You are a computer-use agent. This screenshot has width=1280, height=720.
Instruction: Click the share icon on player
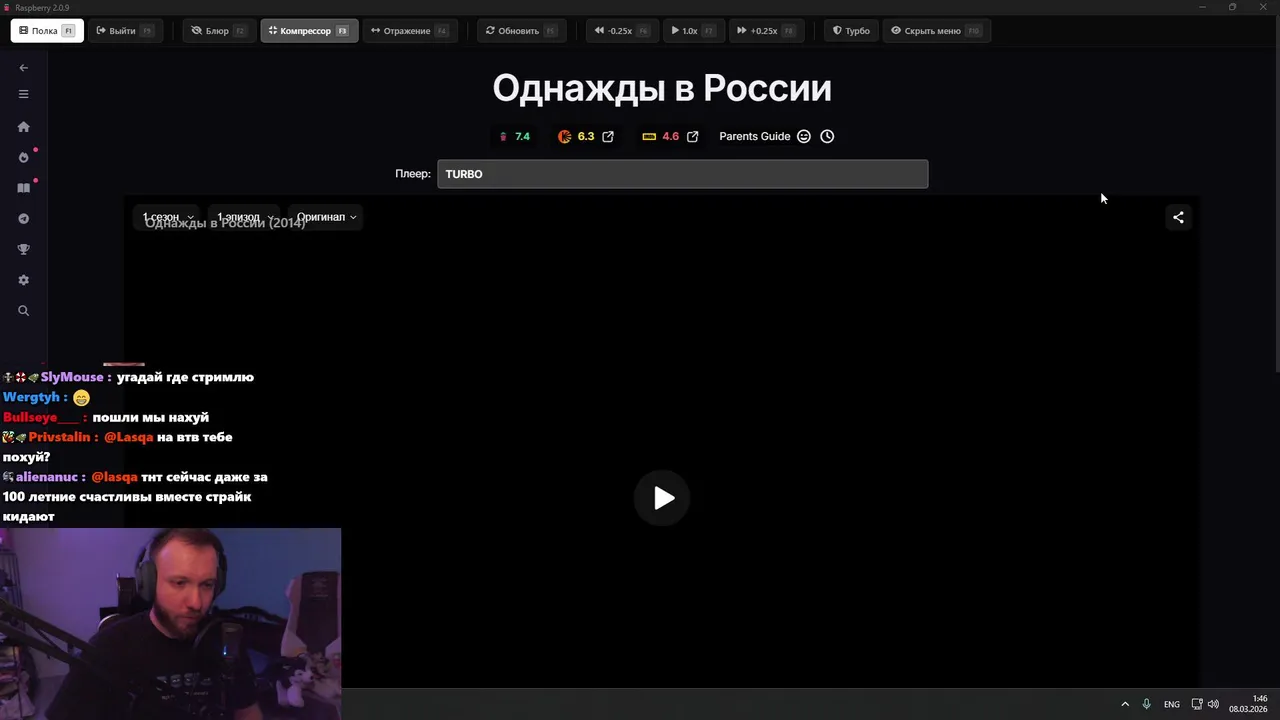(1178, 217)
